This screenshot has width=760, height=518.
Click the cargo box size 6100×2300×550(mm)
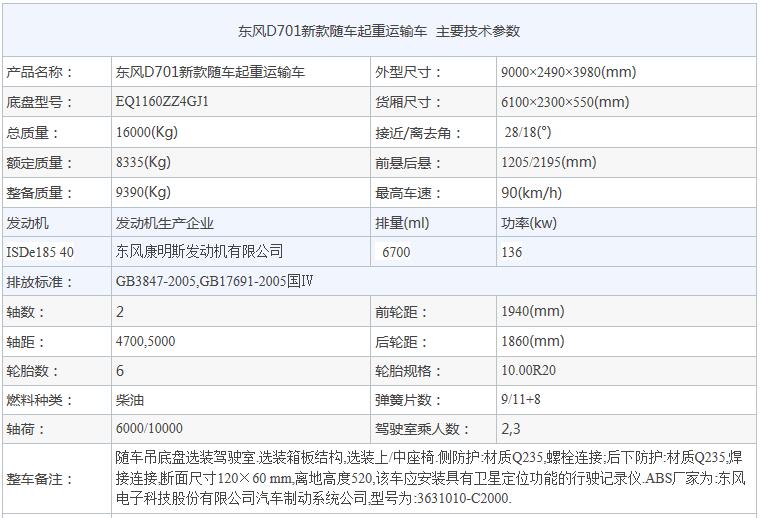point(565,102)
